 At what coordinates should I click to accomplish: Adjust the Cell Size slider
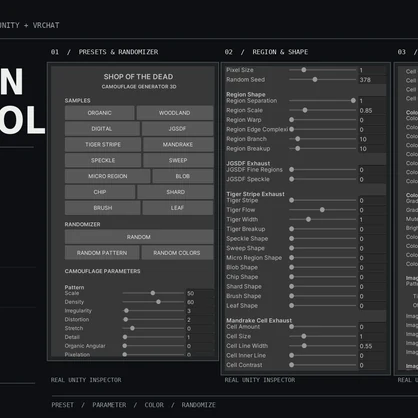click(323, 336)
